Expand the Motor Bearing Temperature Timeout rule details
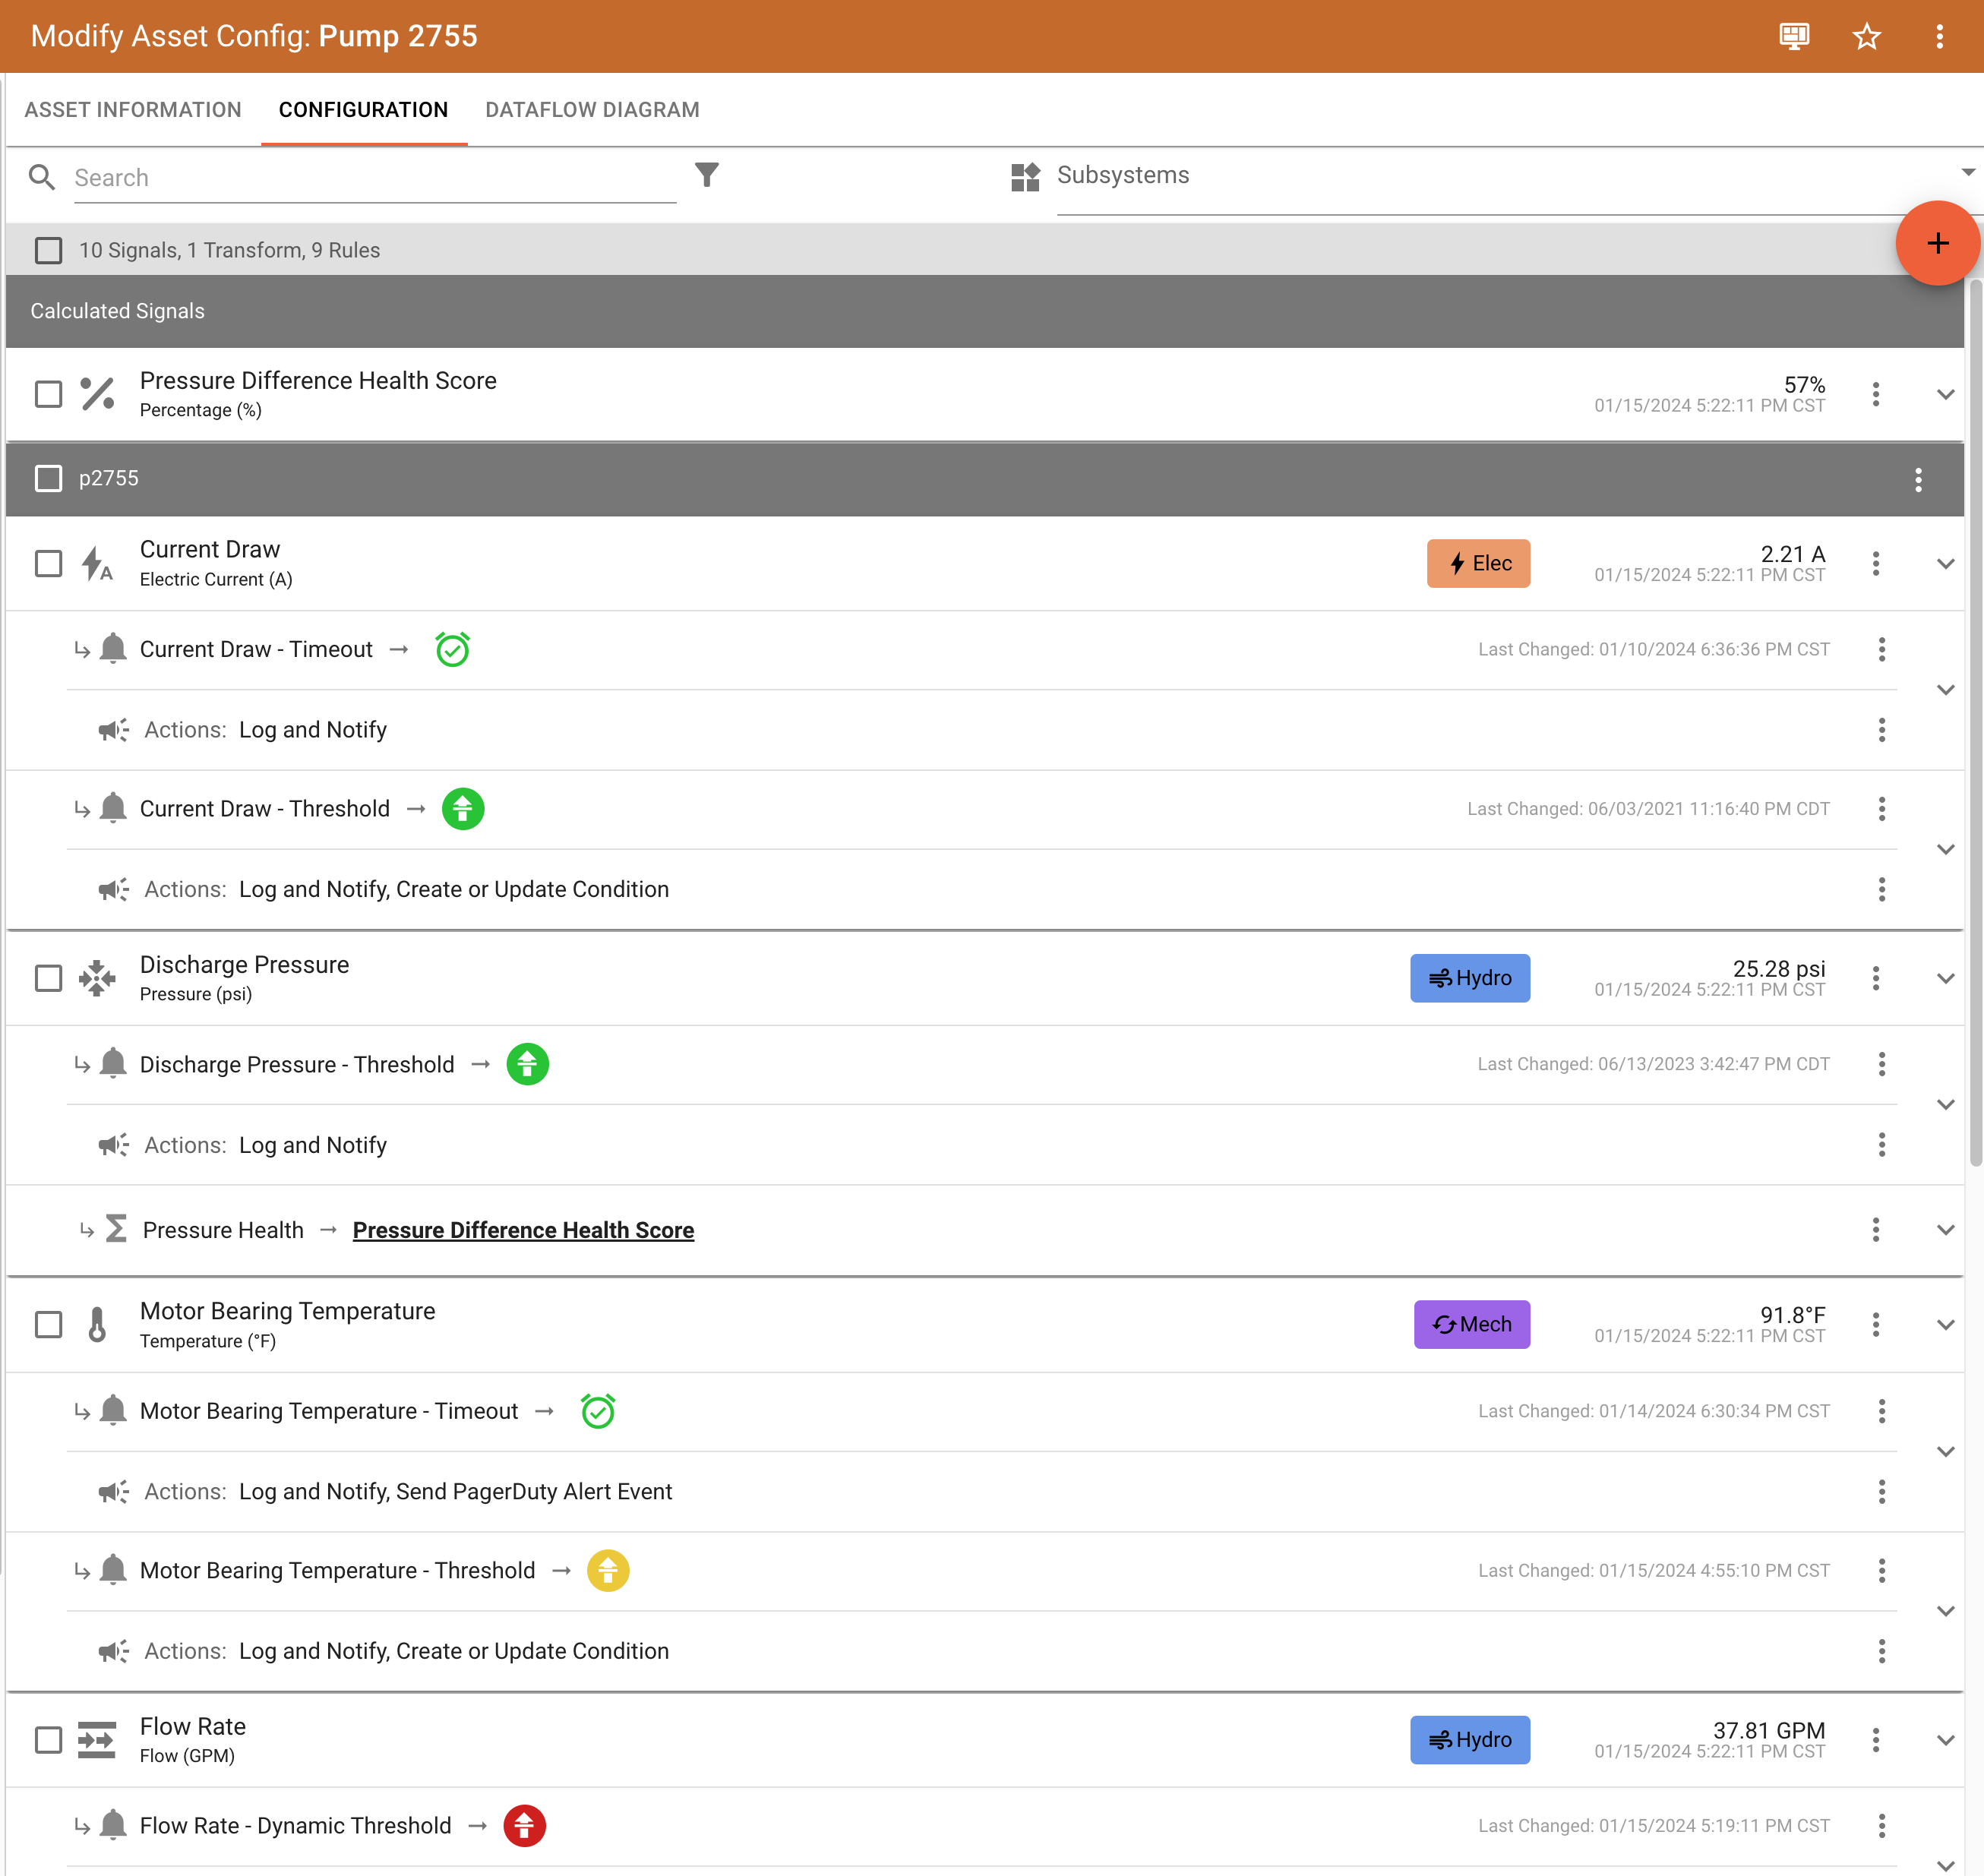1984x1876 pixels. (x=1946, y=1451)
